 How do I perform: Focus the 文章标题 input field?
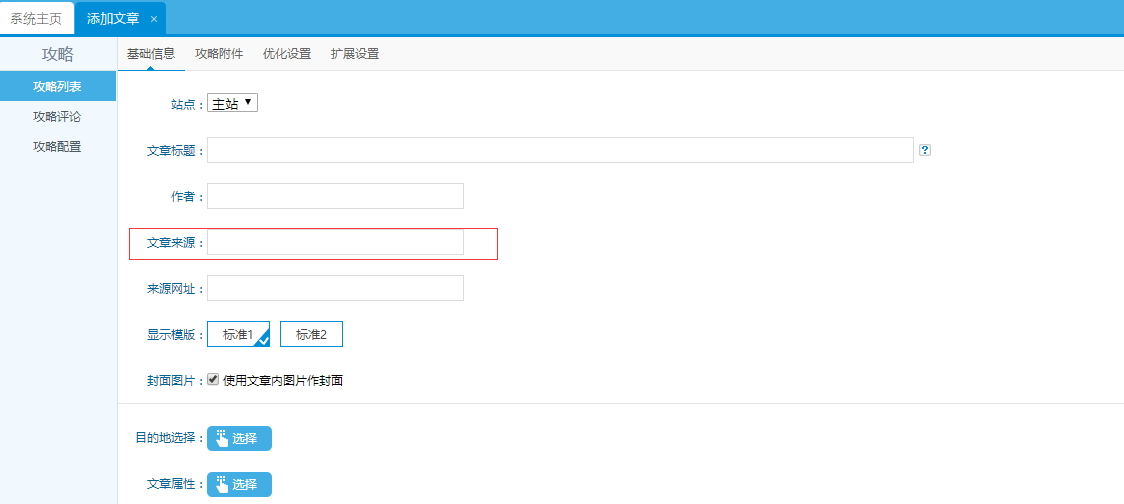coord(560,150)
